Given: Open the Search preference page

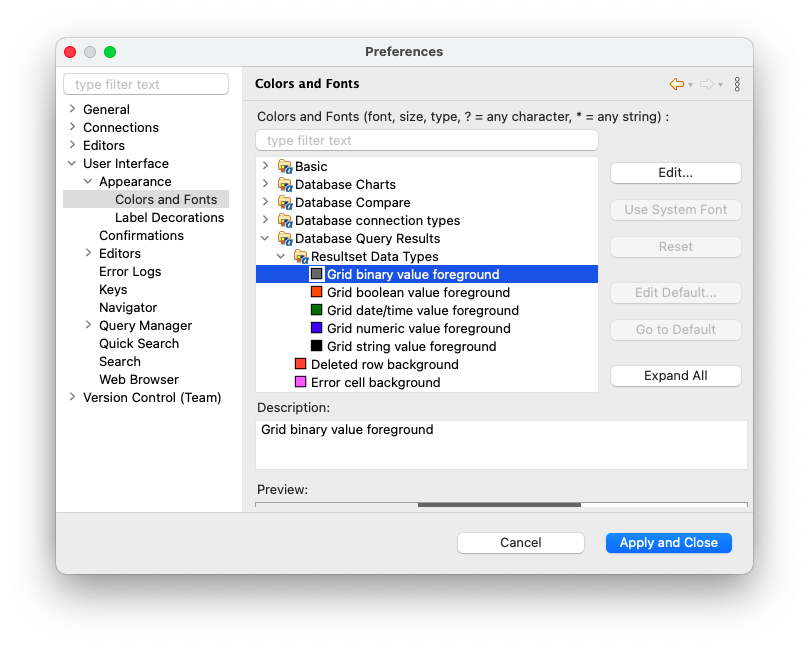Looking at the screenshot, I should [x=120, y=362].
